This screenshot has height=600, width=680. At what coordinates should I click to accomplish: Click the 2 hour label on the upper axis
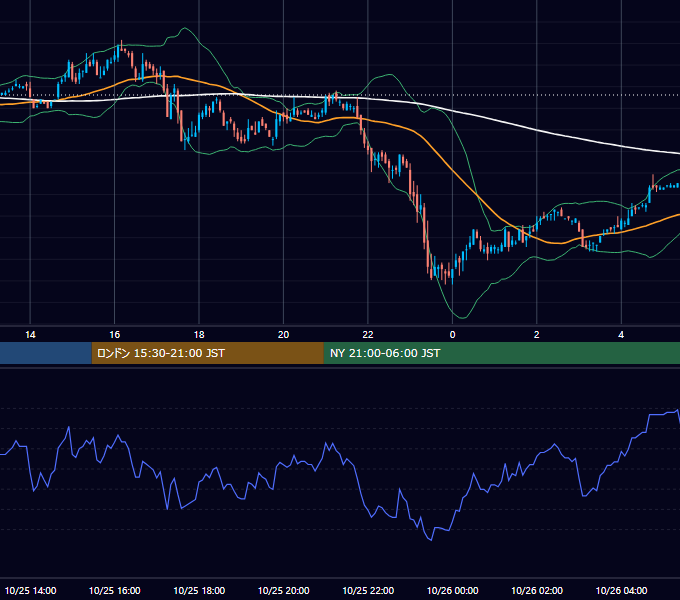(x=537, y=335)
